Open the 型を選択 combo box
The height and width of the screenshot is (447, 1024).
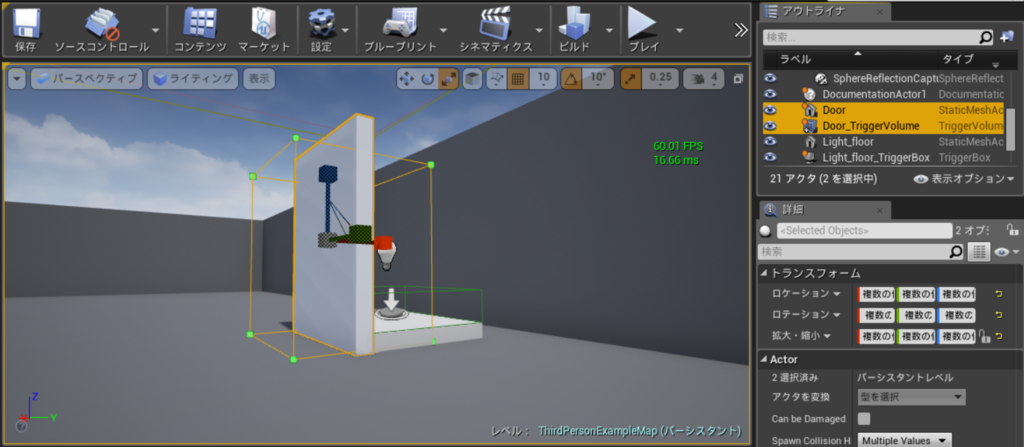[x=911, y=397]
